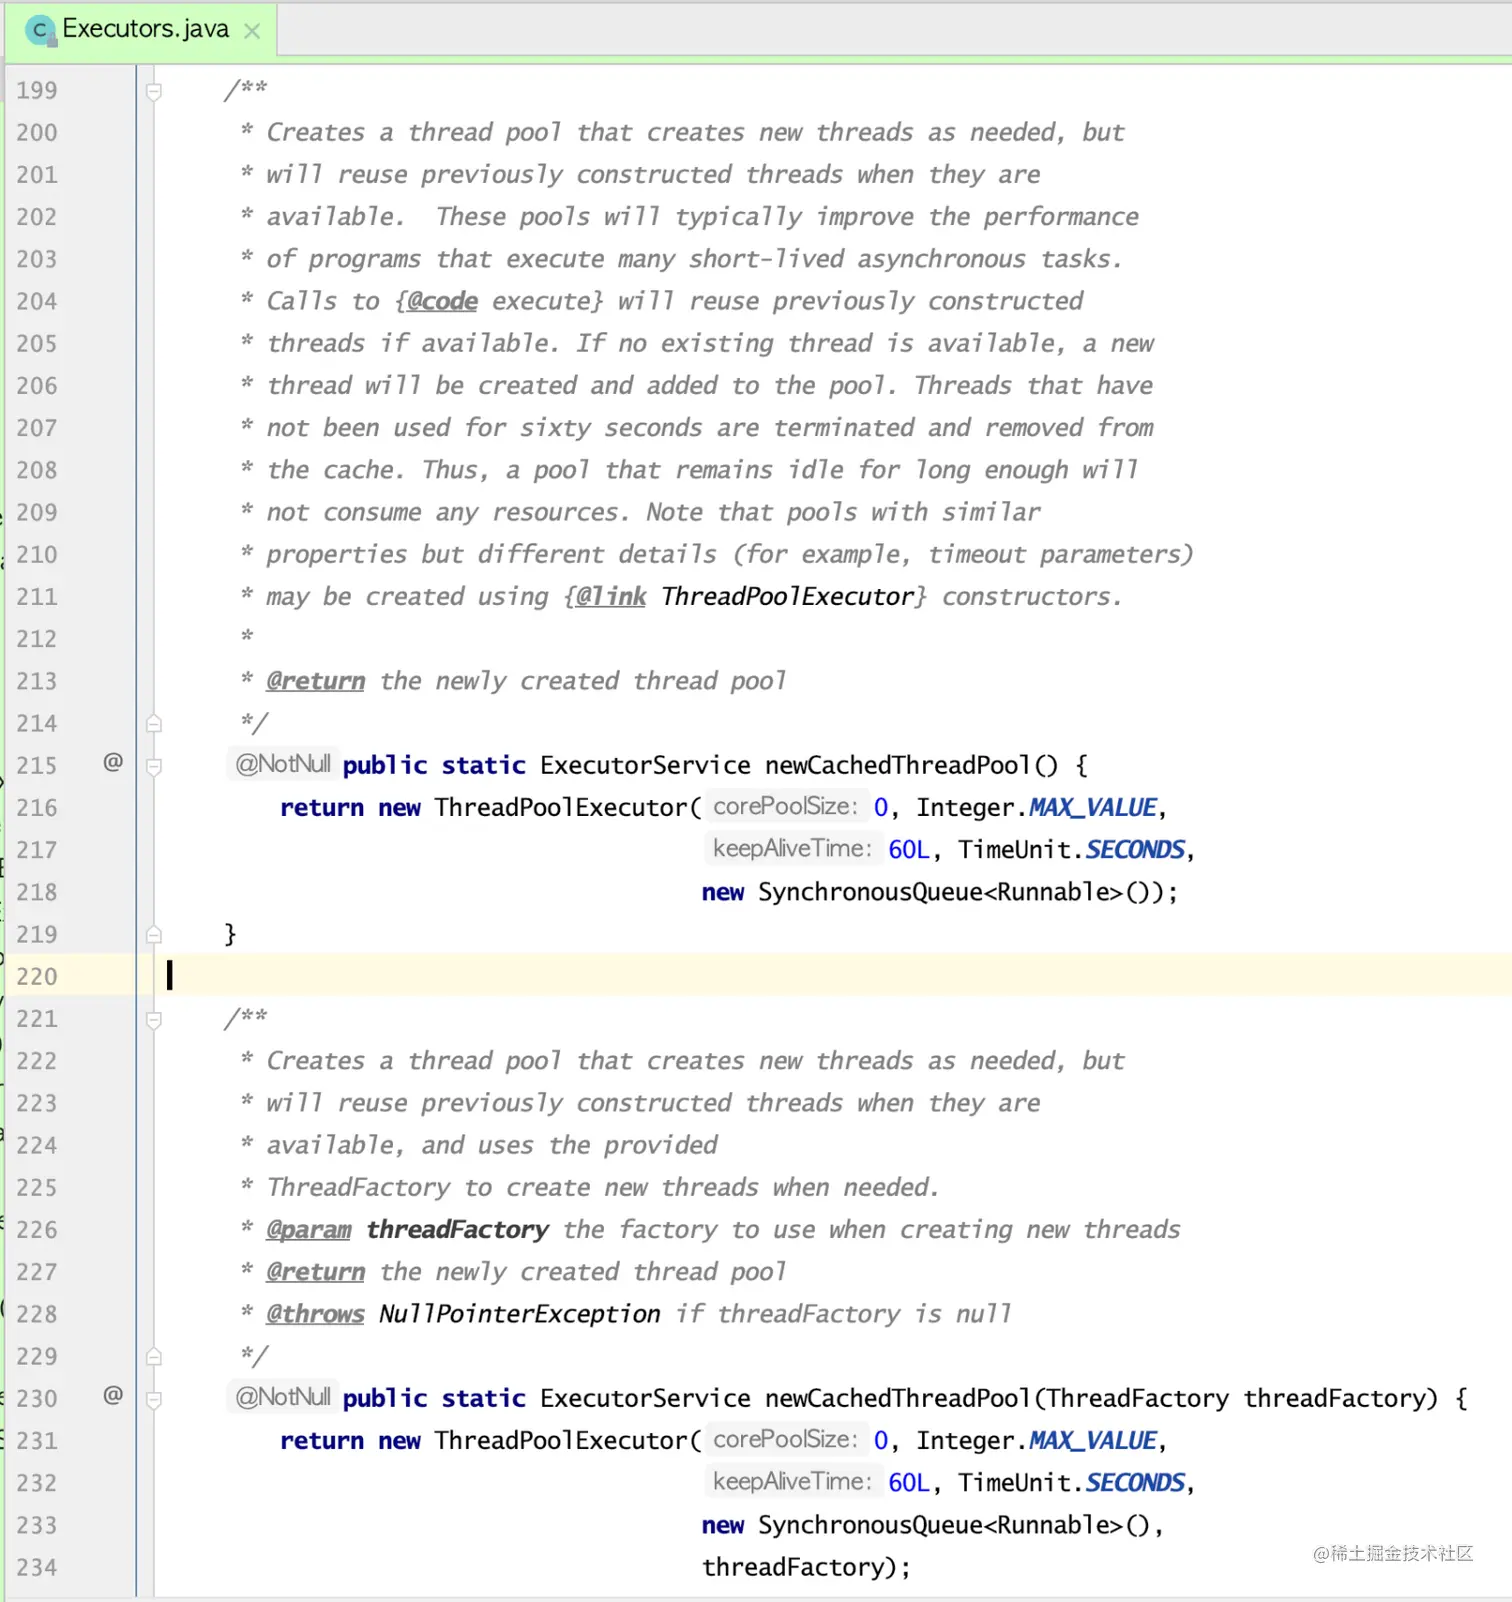Click line number 234 in the gutter

[37, 1568]
